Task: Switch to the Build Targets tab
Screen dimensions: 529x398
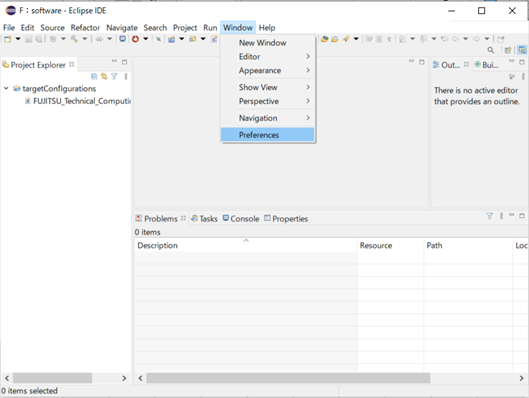Action: tap(486, 65)
